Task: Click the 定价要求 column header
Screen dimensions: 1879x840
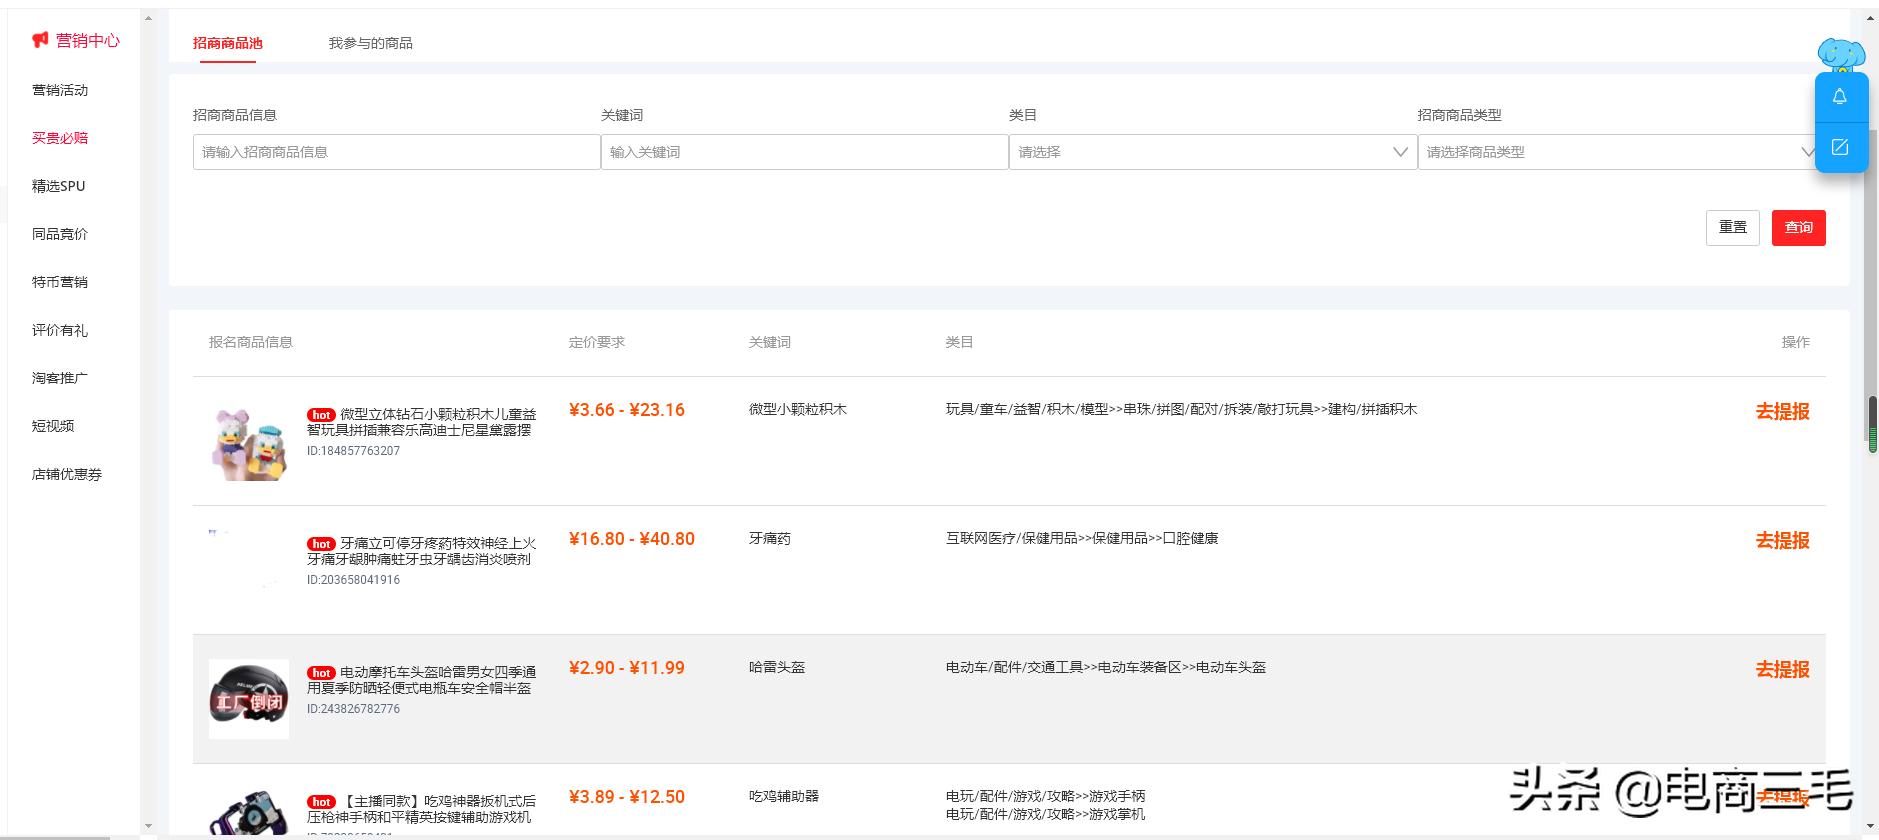Action: tap(597, 342)
